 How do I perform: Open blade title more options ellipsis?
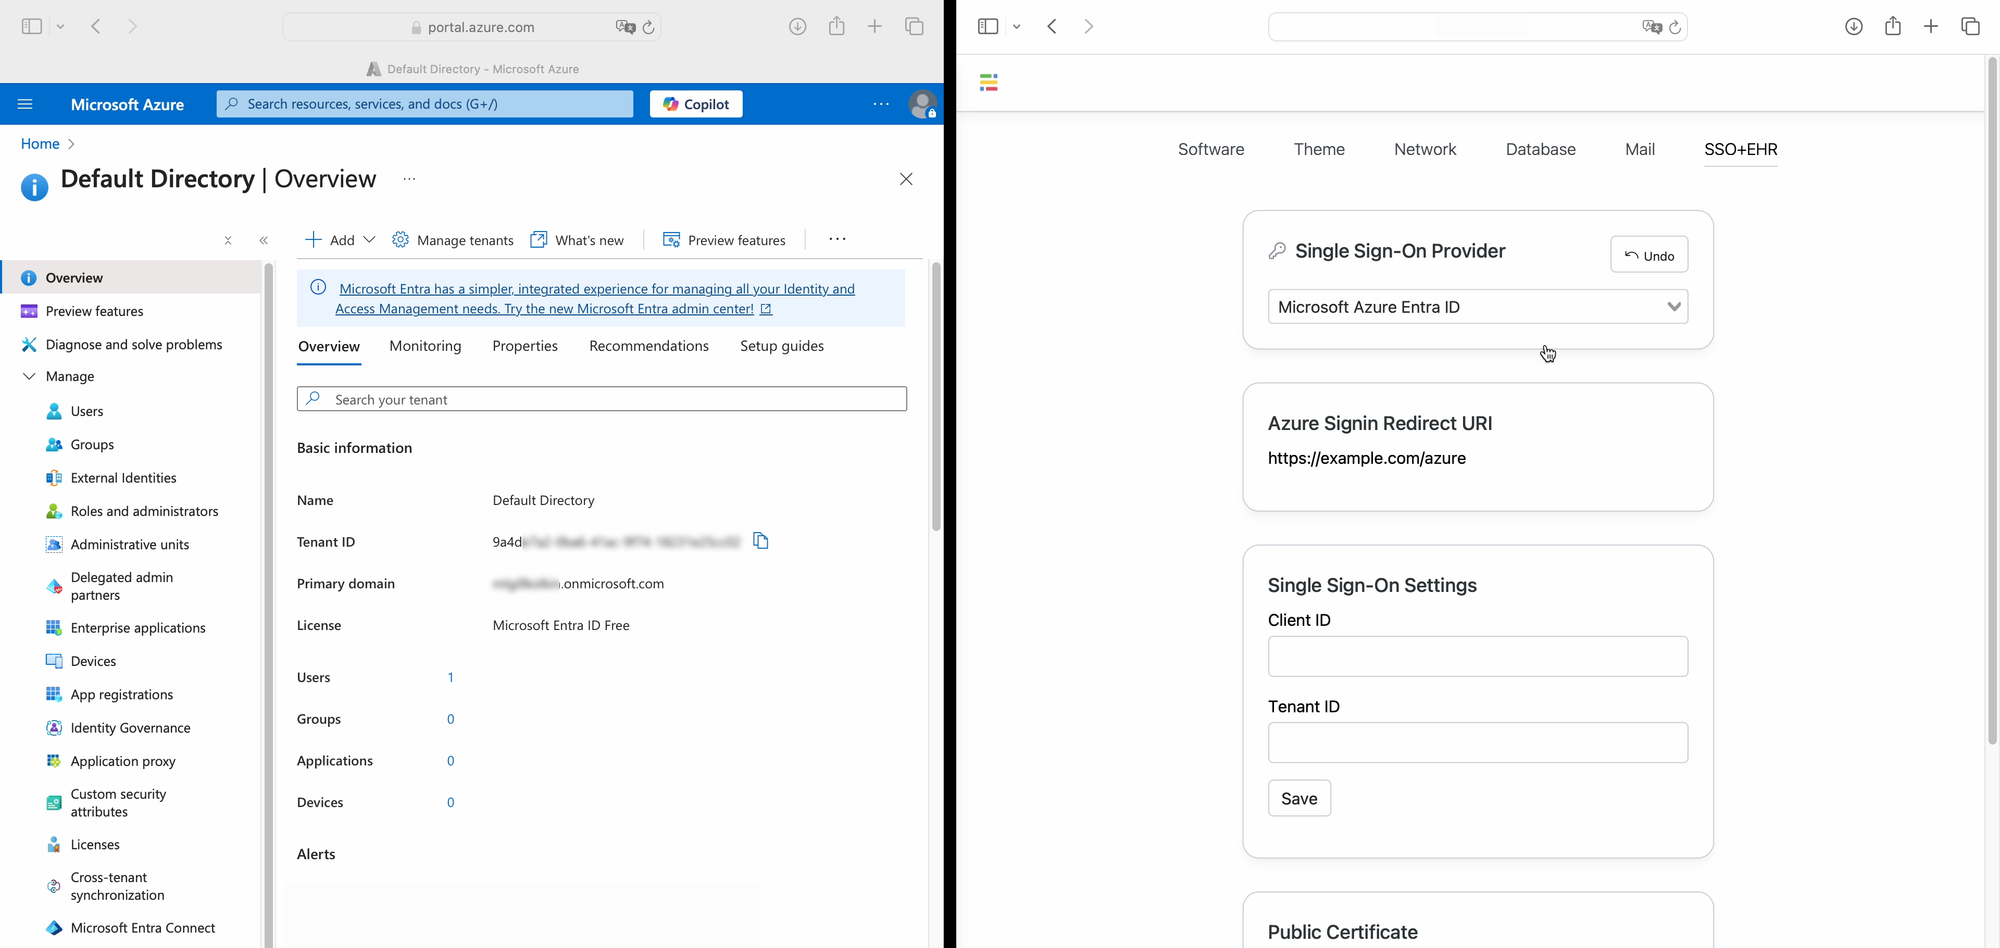pyautogui.click(x=409, y=179)
